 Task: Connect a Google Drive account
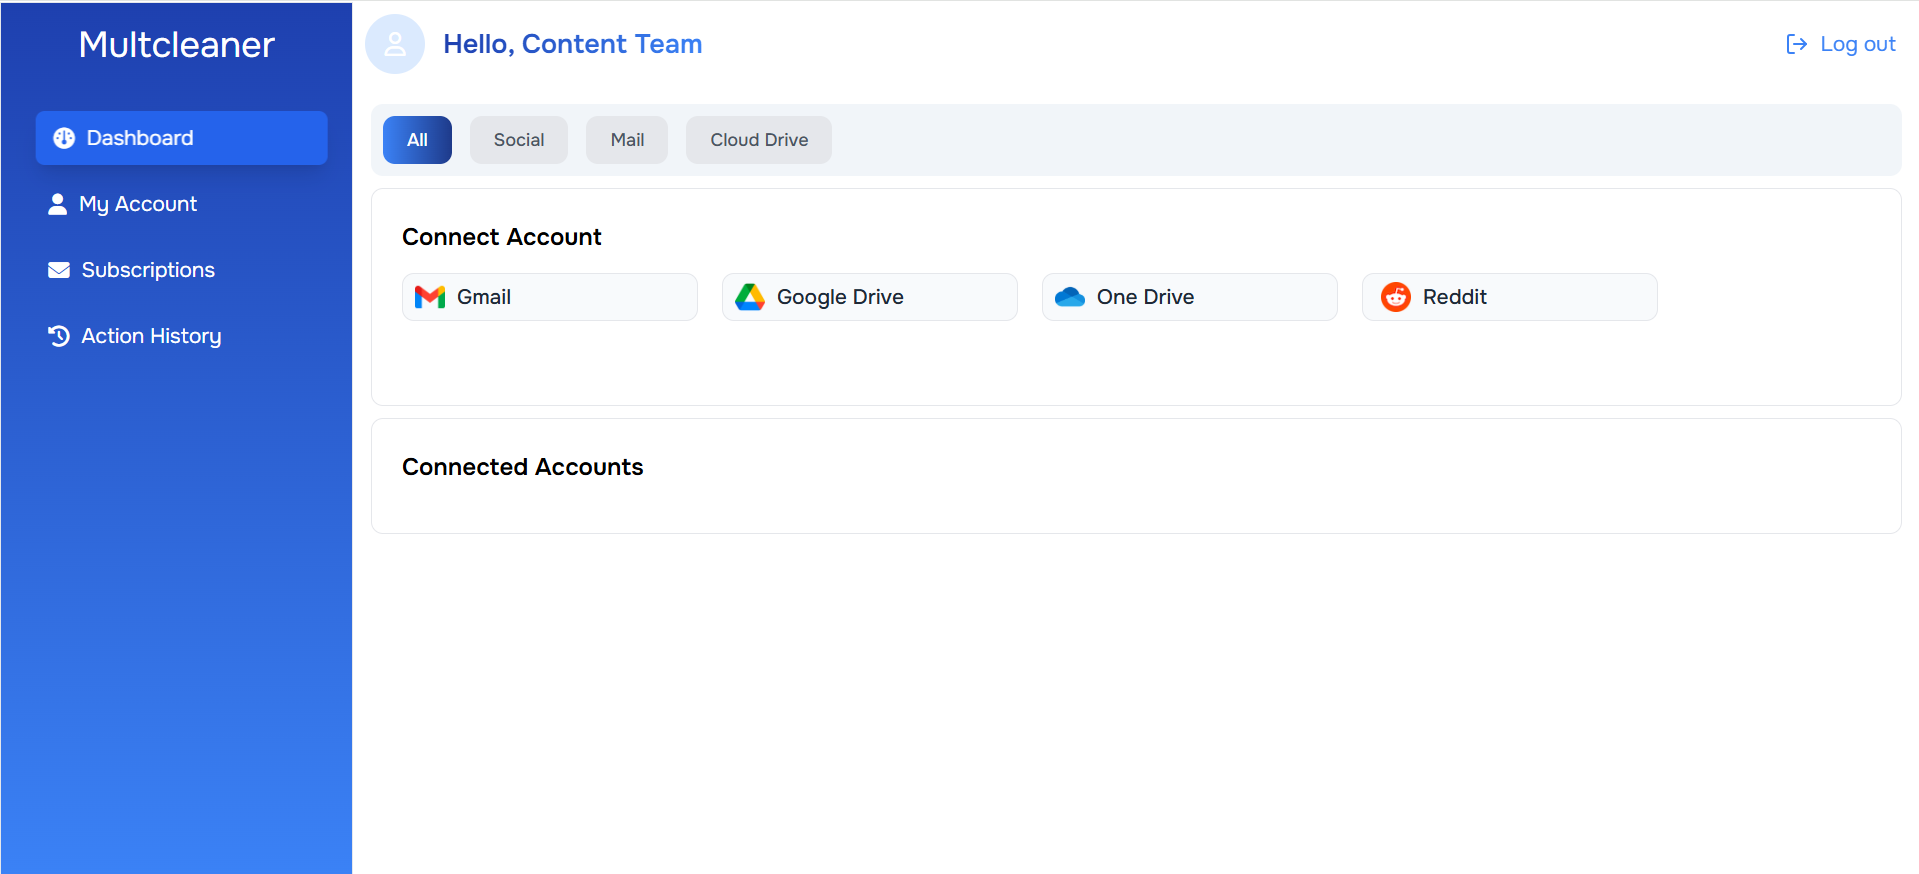point(870,297)
